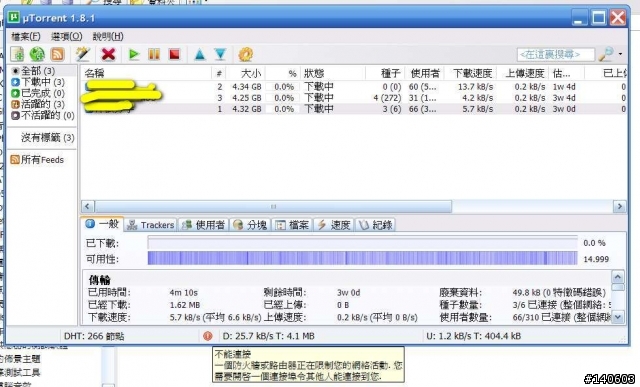Click detail pane scroll up arrow
This screenshot has width=640, height=387.
pos(618,277)
